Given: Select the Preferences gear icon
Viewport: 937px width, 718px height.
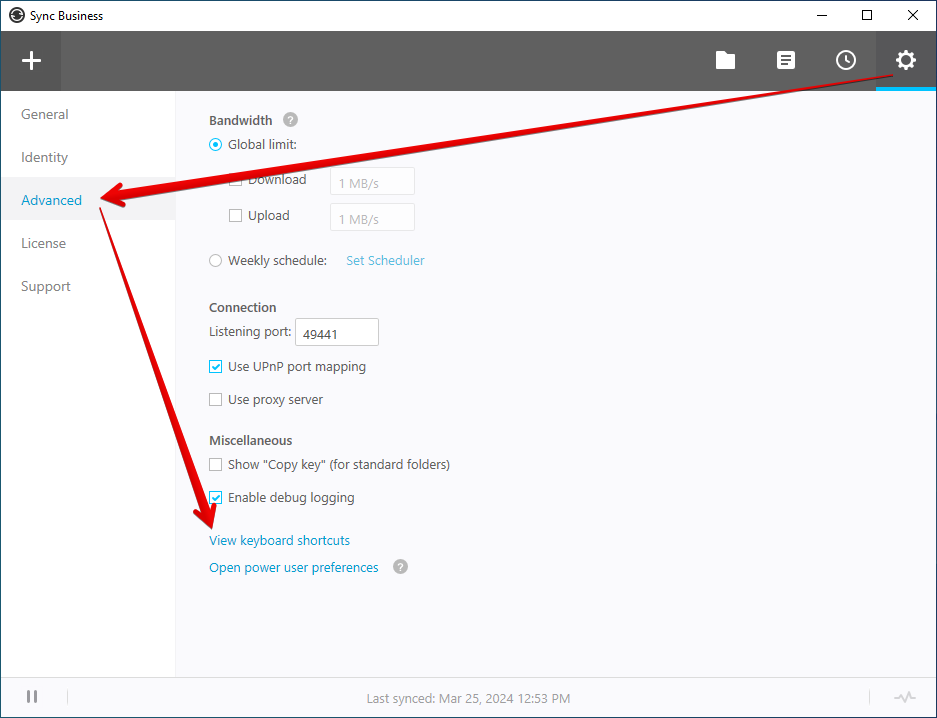Looking at the screenshot, I should (x=905, y=60).
